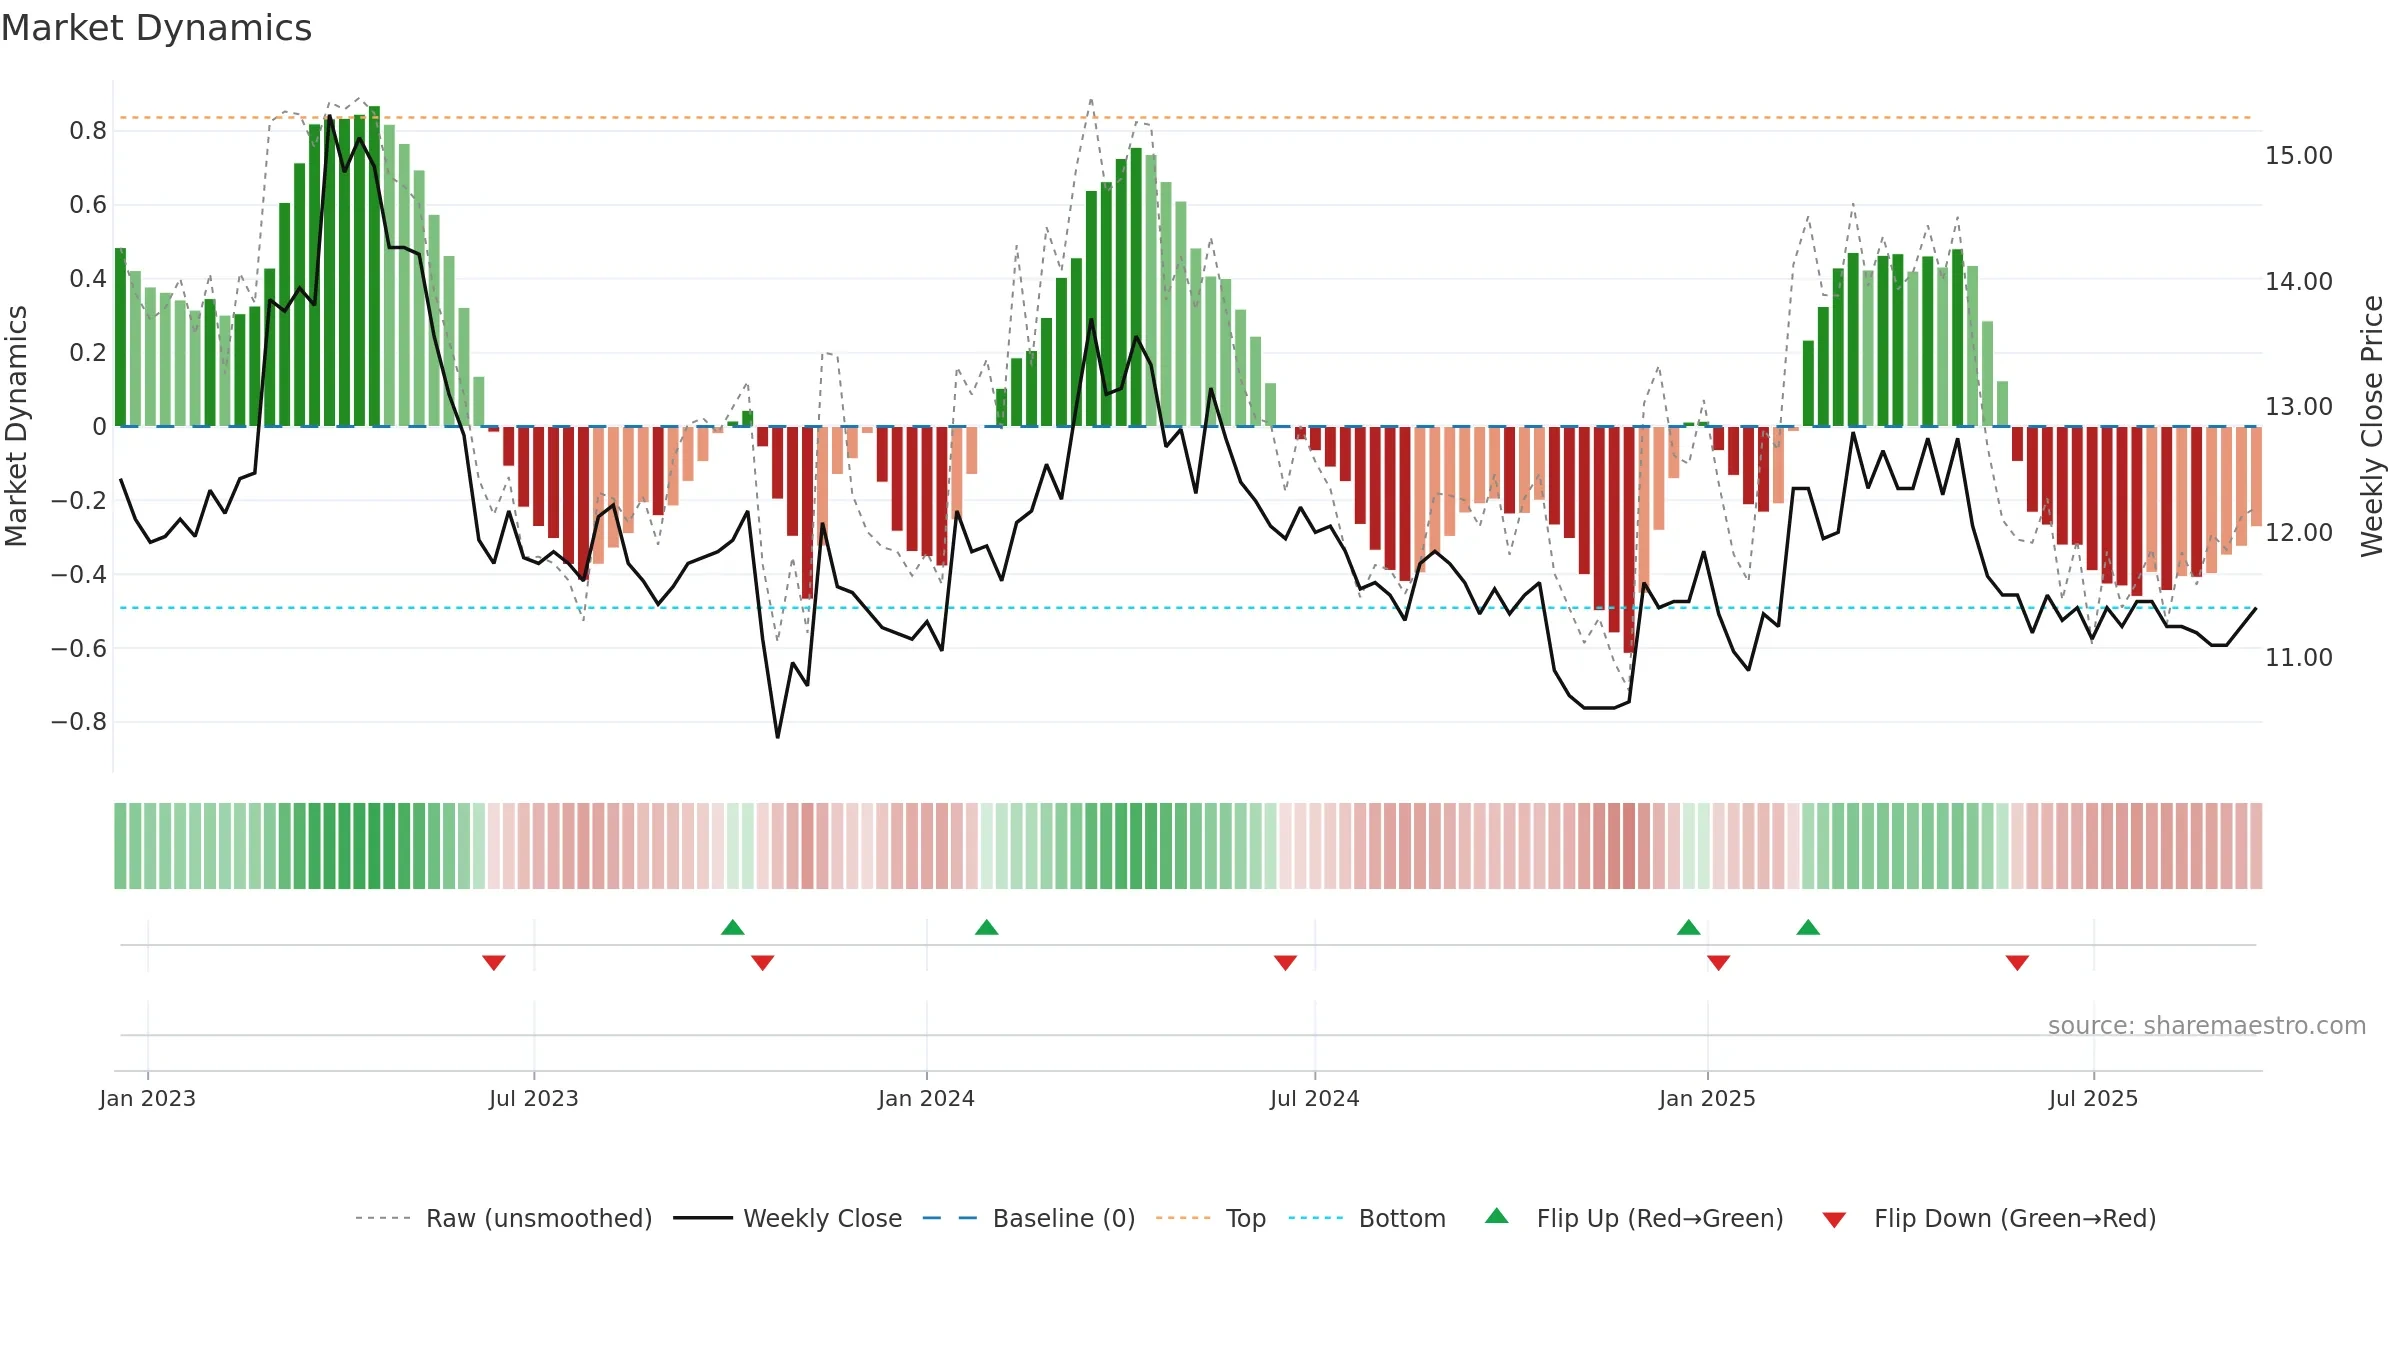The width and height of the screenshot is (2400, 1350).
Task: Select the green flip-up marker just after Jan 2024
Action: coord(987,927)
